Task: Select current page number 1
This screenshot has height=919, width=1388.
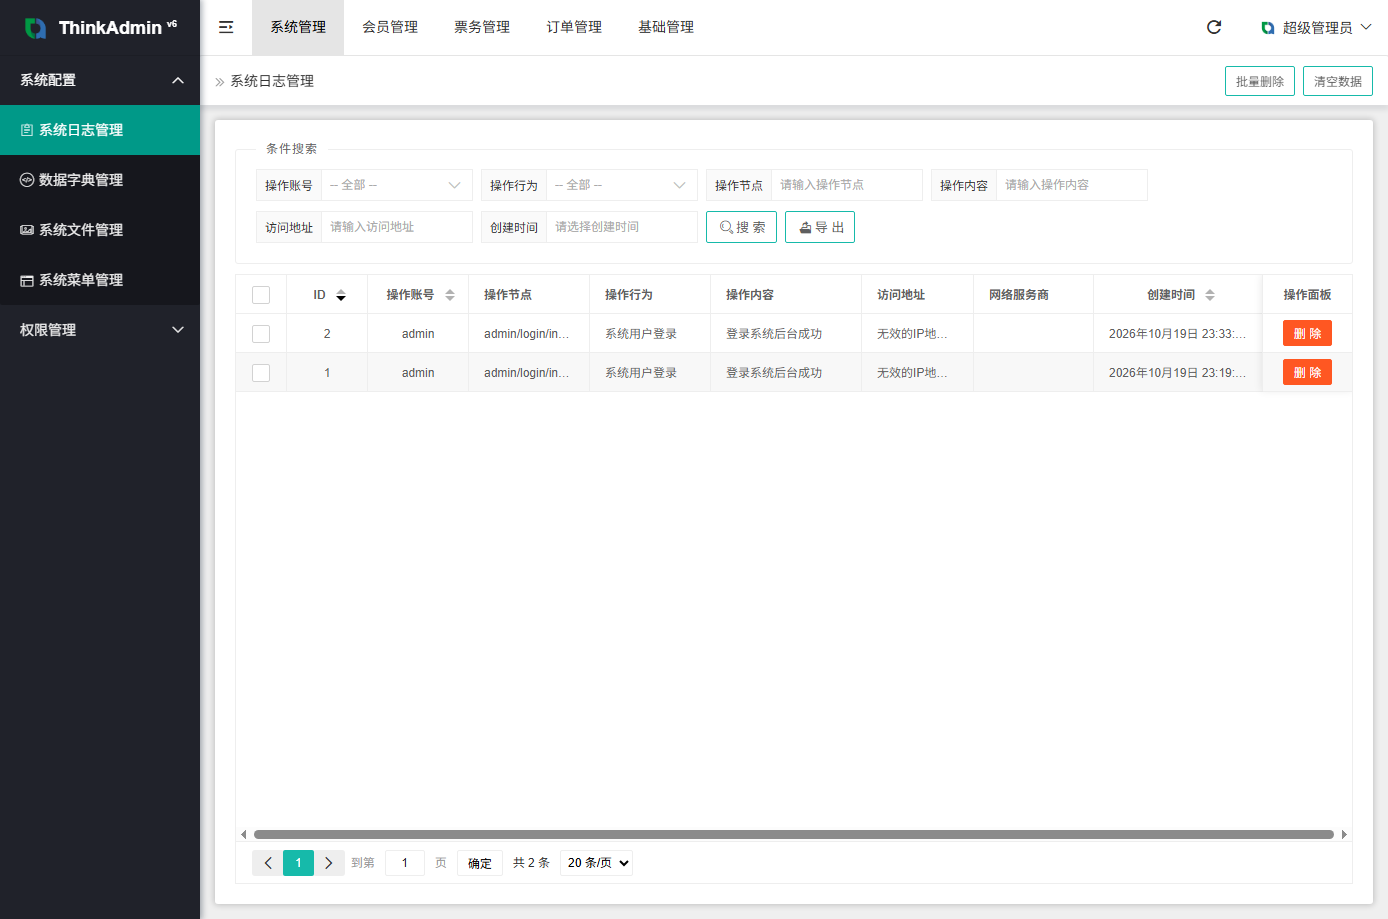Action: coord(298,863)
